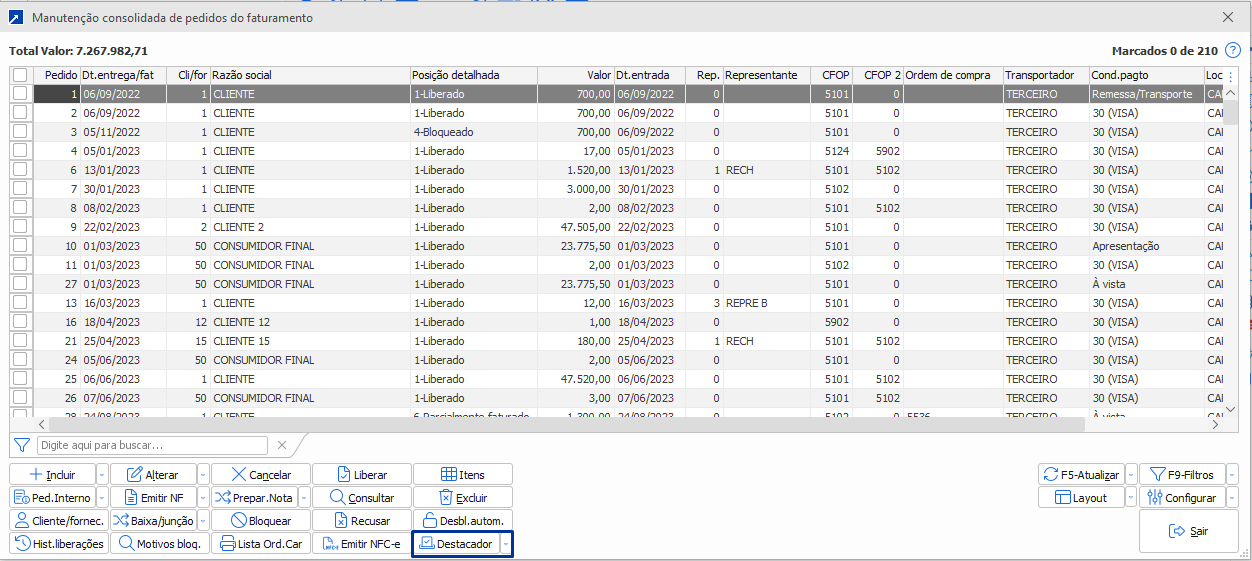Click the Excluir trash icon button
This screenshot has height=561, width=1252.
(x=446, y=498)
